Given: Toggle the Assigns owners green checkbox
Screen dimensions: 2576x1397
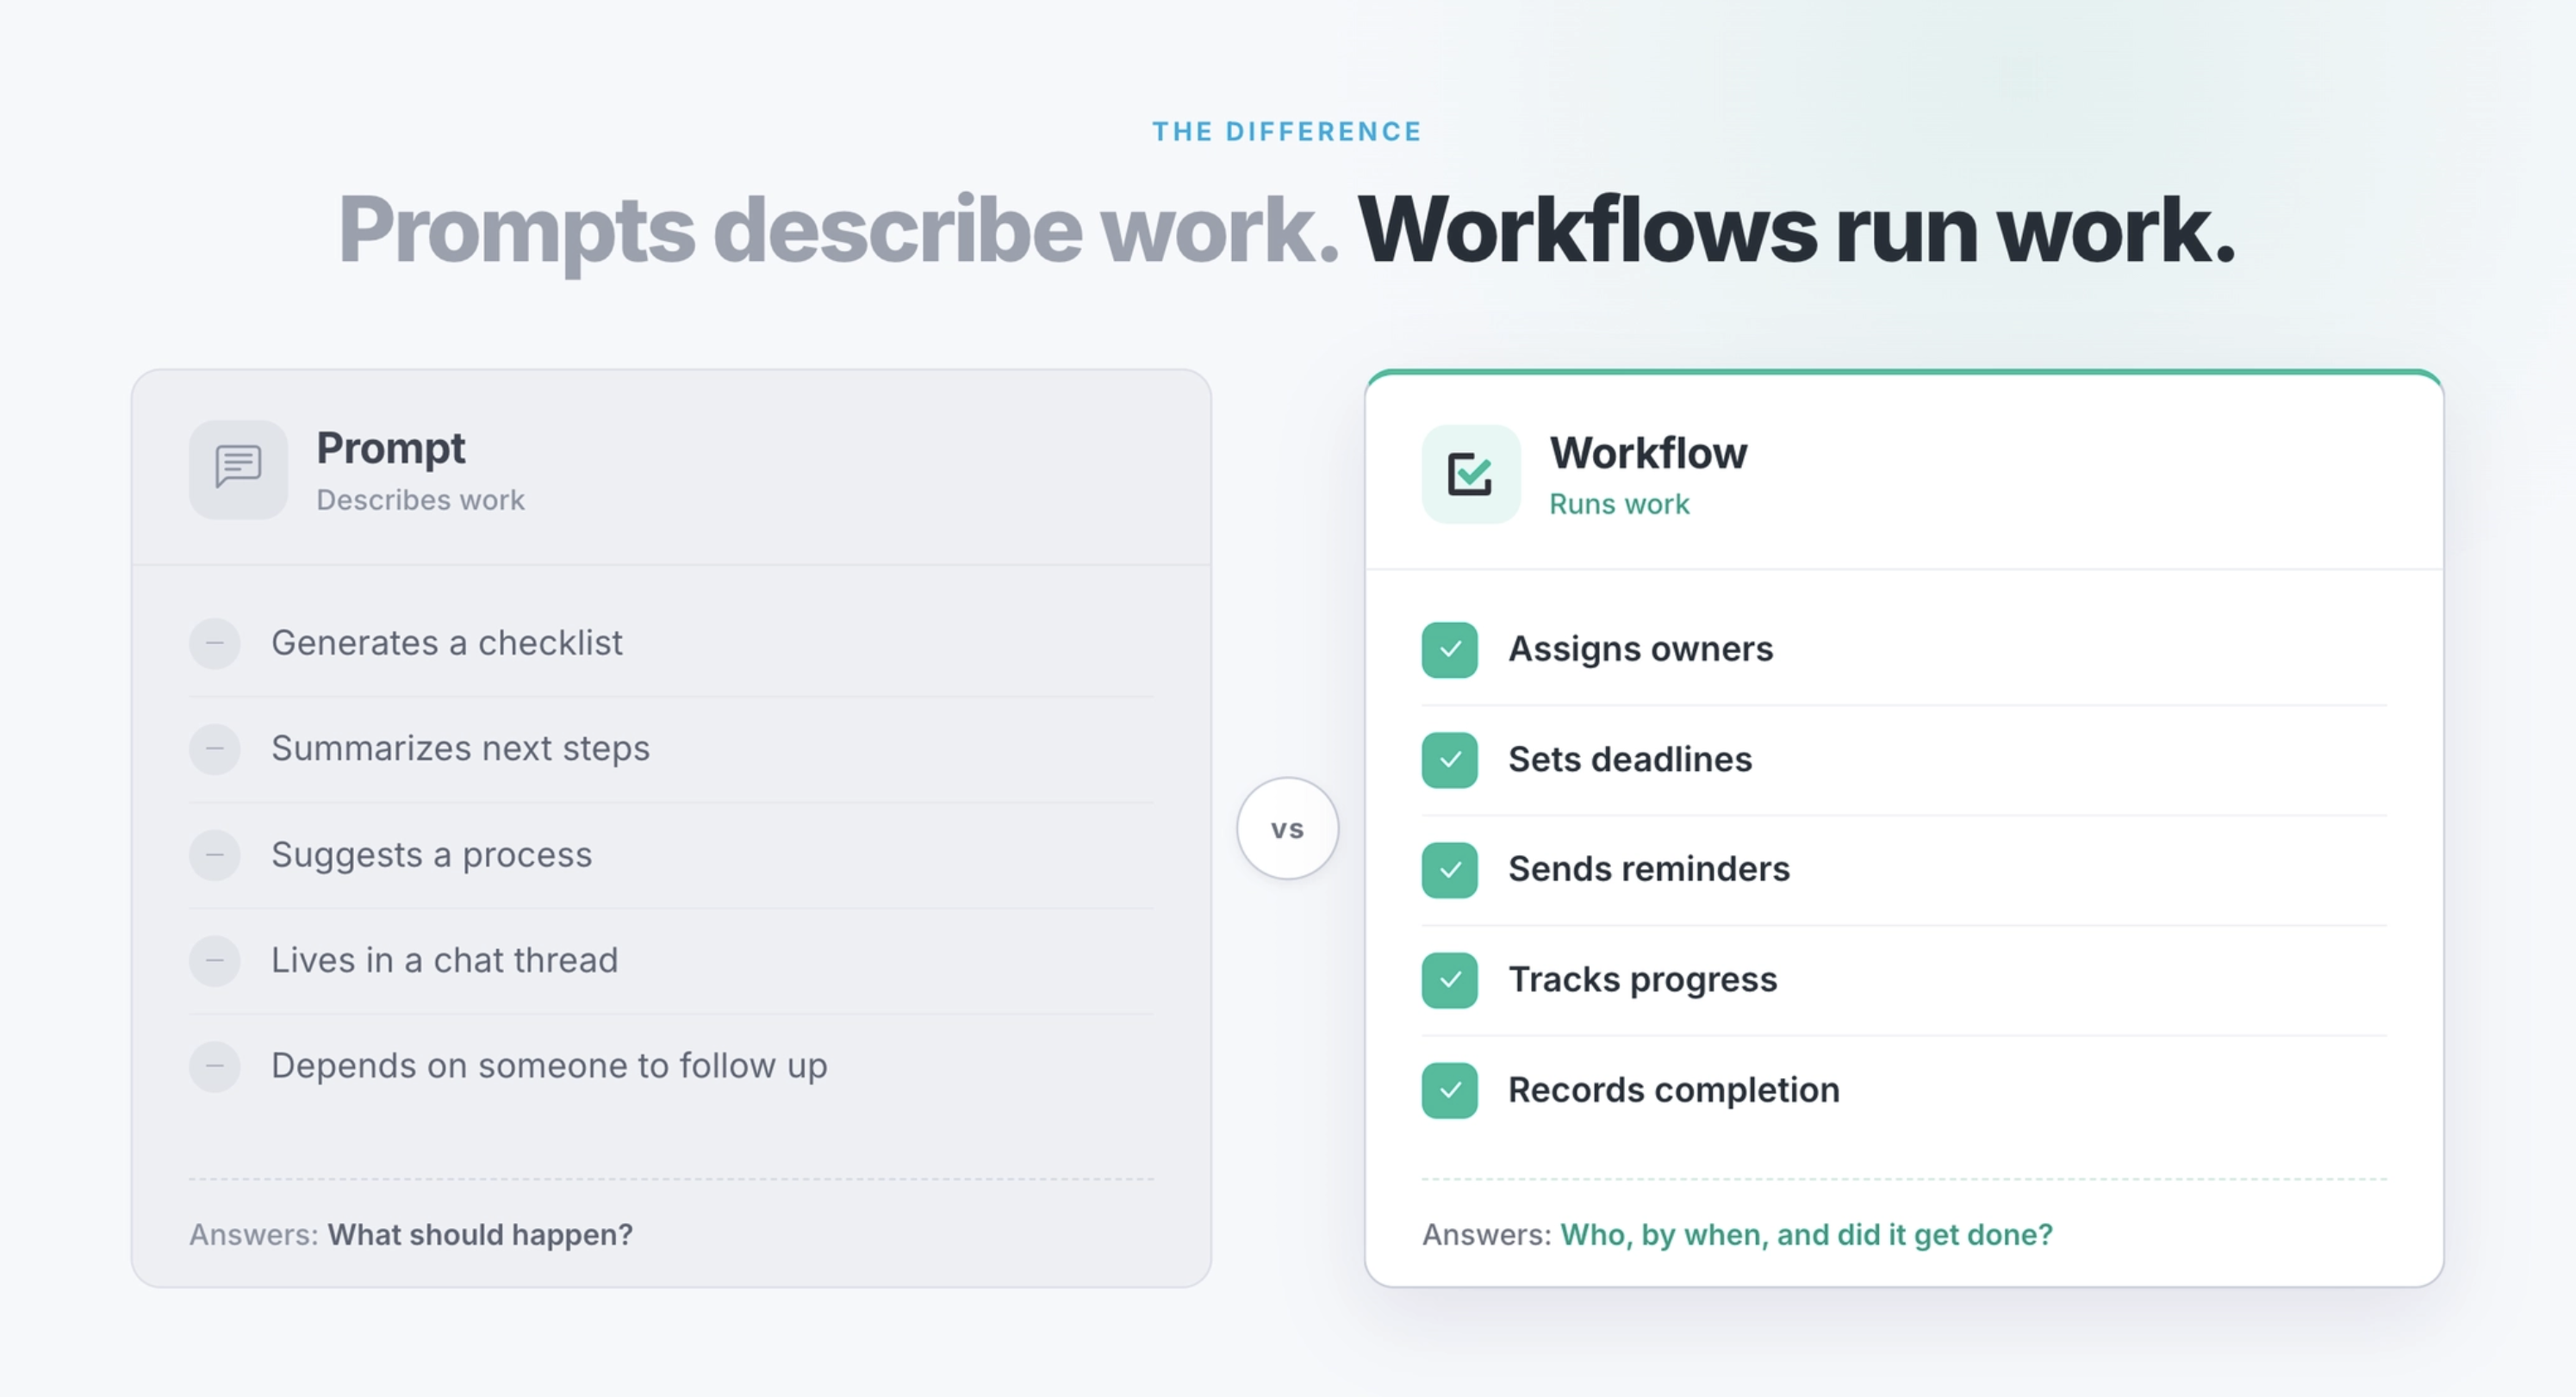Looking at the screenshot, I should 1450,650.
